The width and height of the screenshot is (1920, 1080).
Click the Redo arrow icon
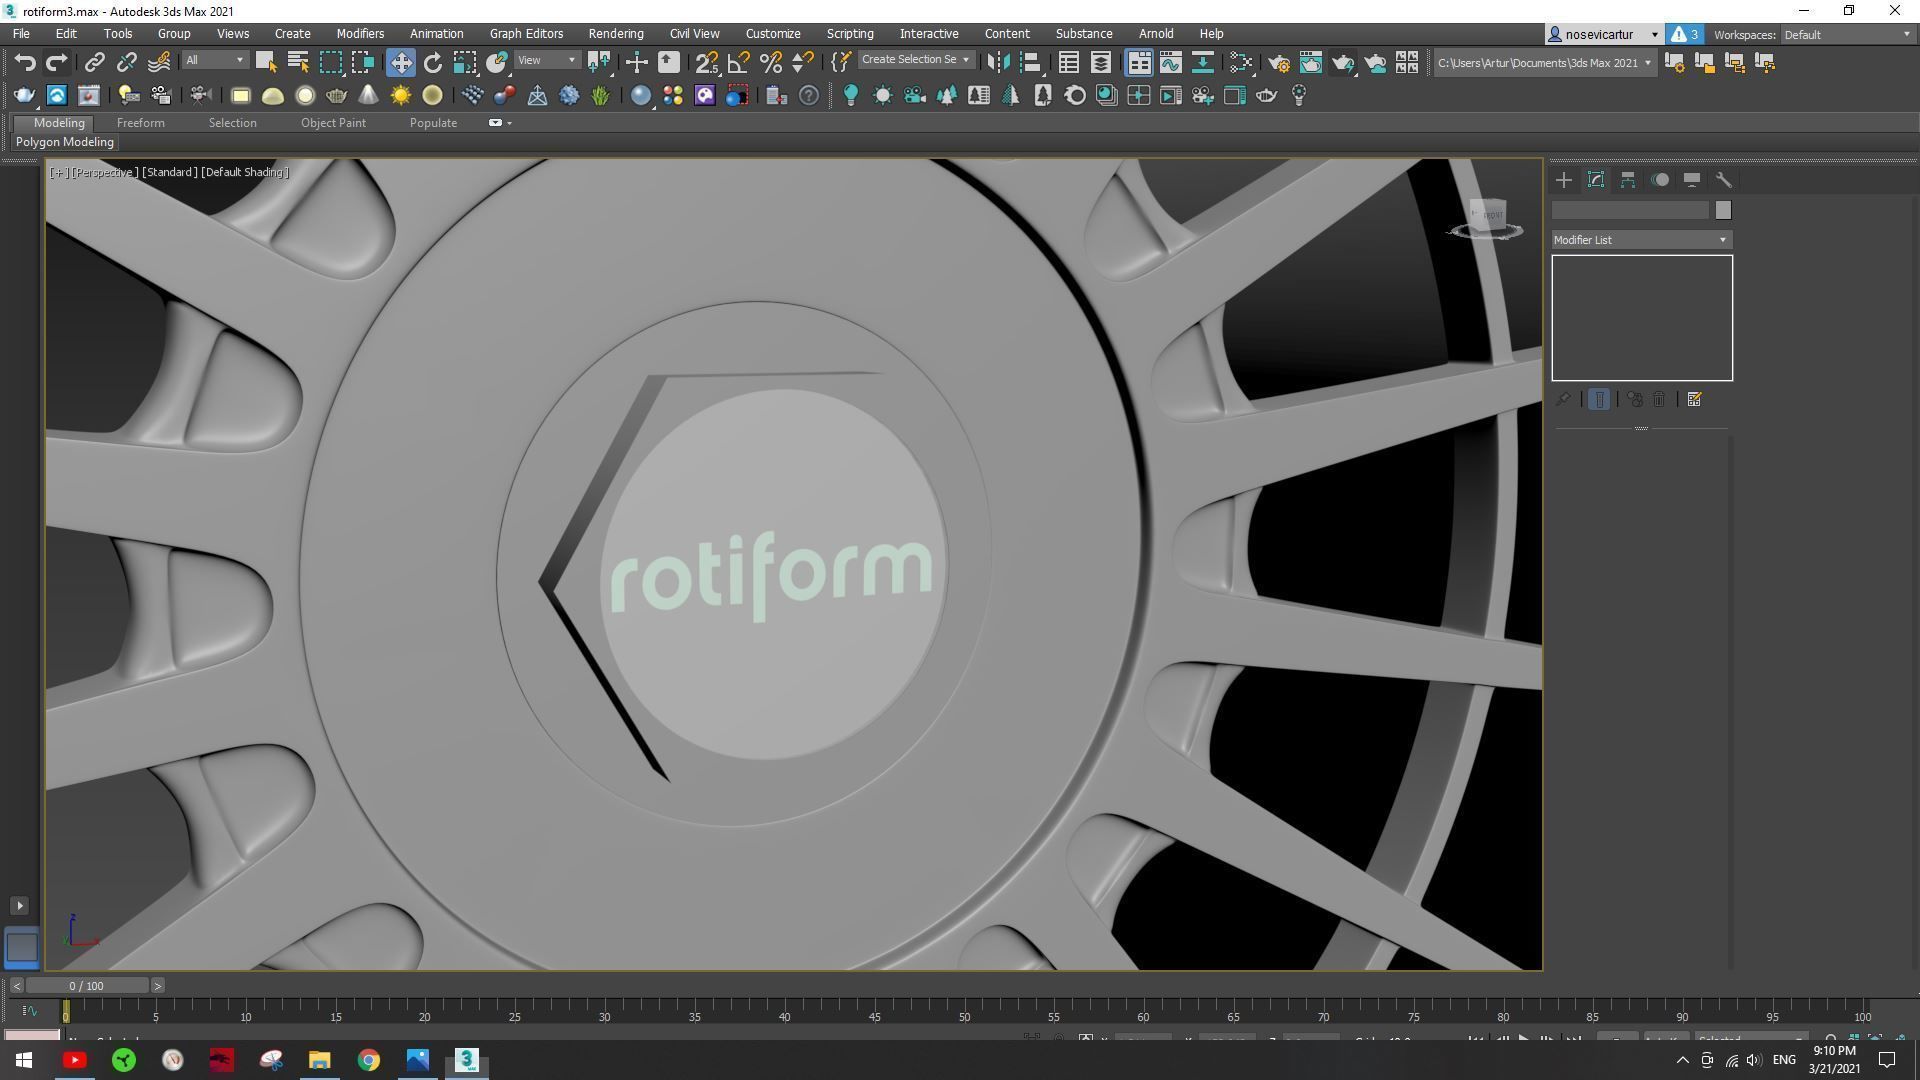(57, 62)
